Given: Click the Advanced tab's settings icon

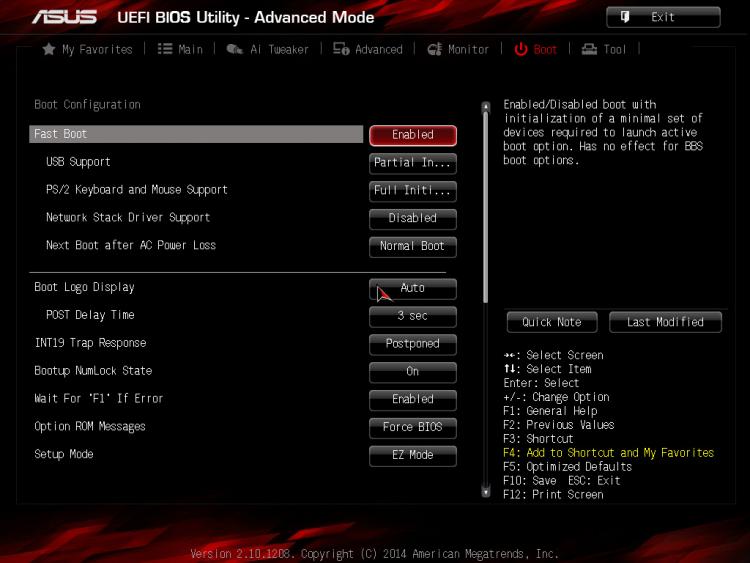Looking at the screenshot, I should 341,49.
